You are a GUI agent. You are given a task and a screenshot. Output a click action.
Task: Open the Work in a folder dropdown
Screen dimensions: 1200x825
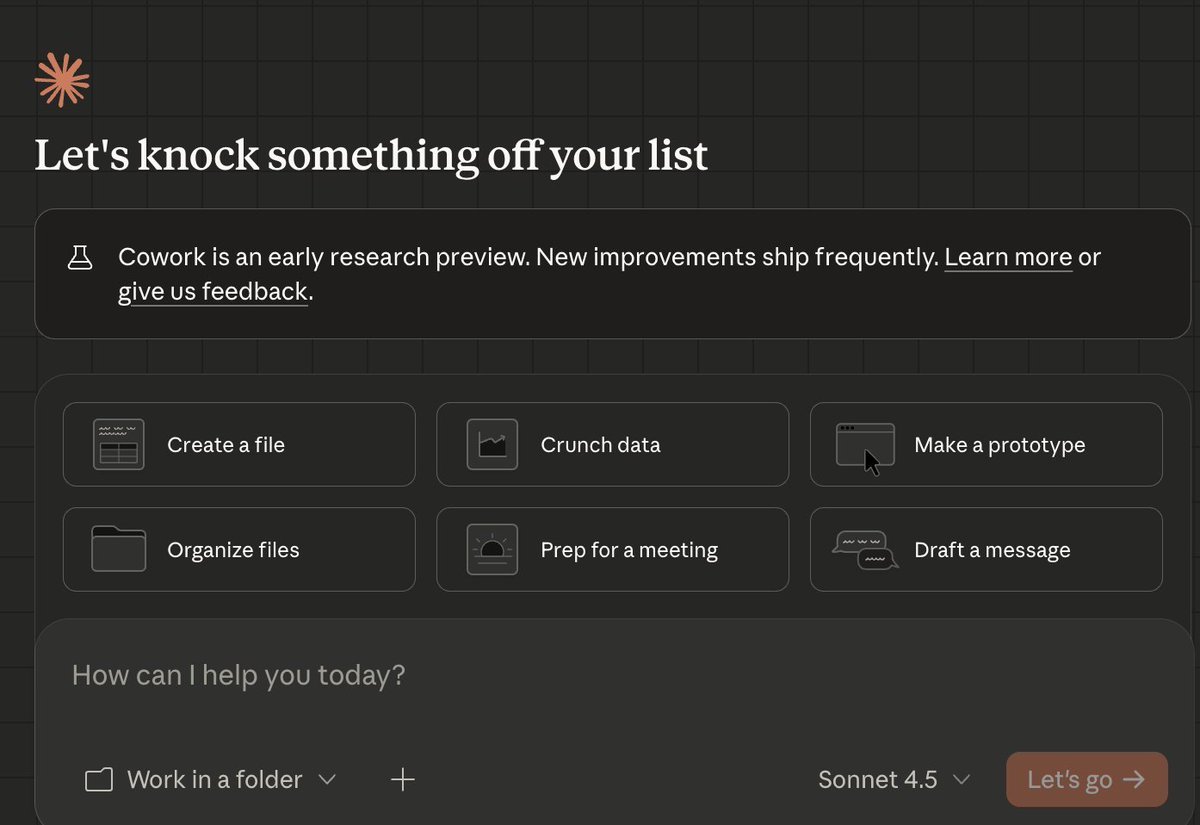click(x=230, y=780)
